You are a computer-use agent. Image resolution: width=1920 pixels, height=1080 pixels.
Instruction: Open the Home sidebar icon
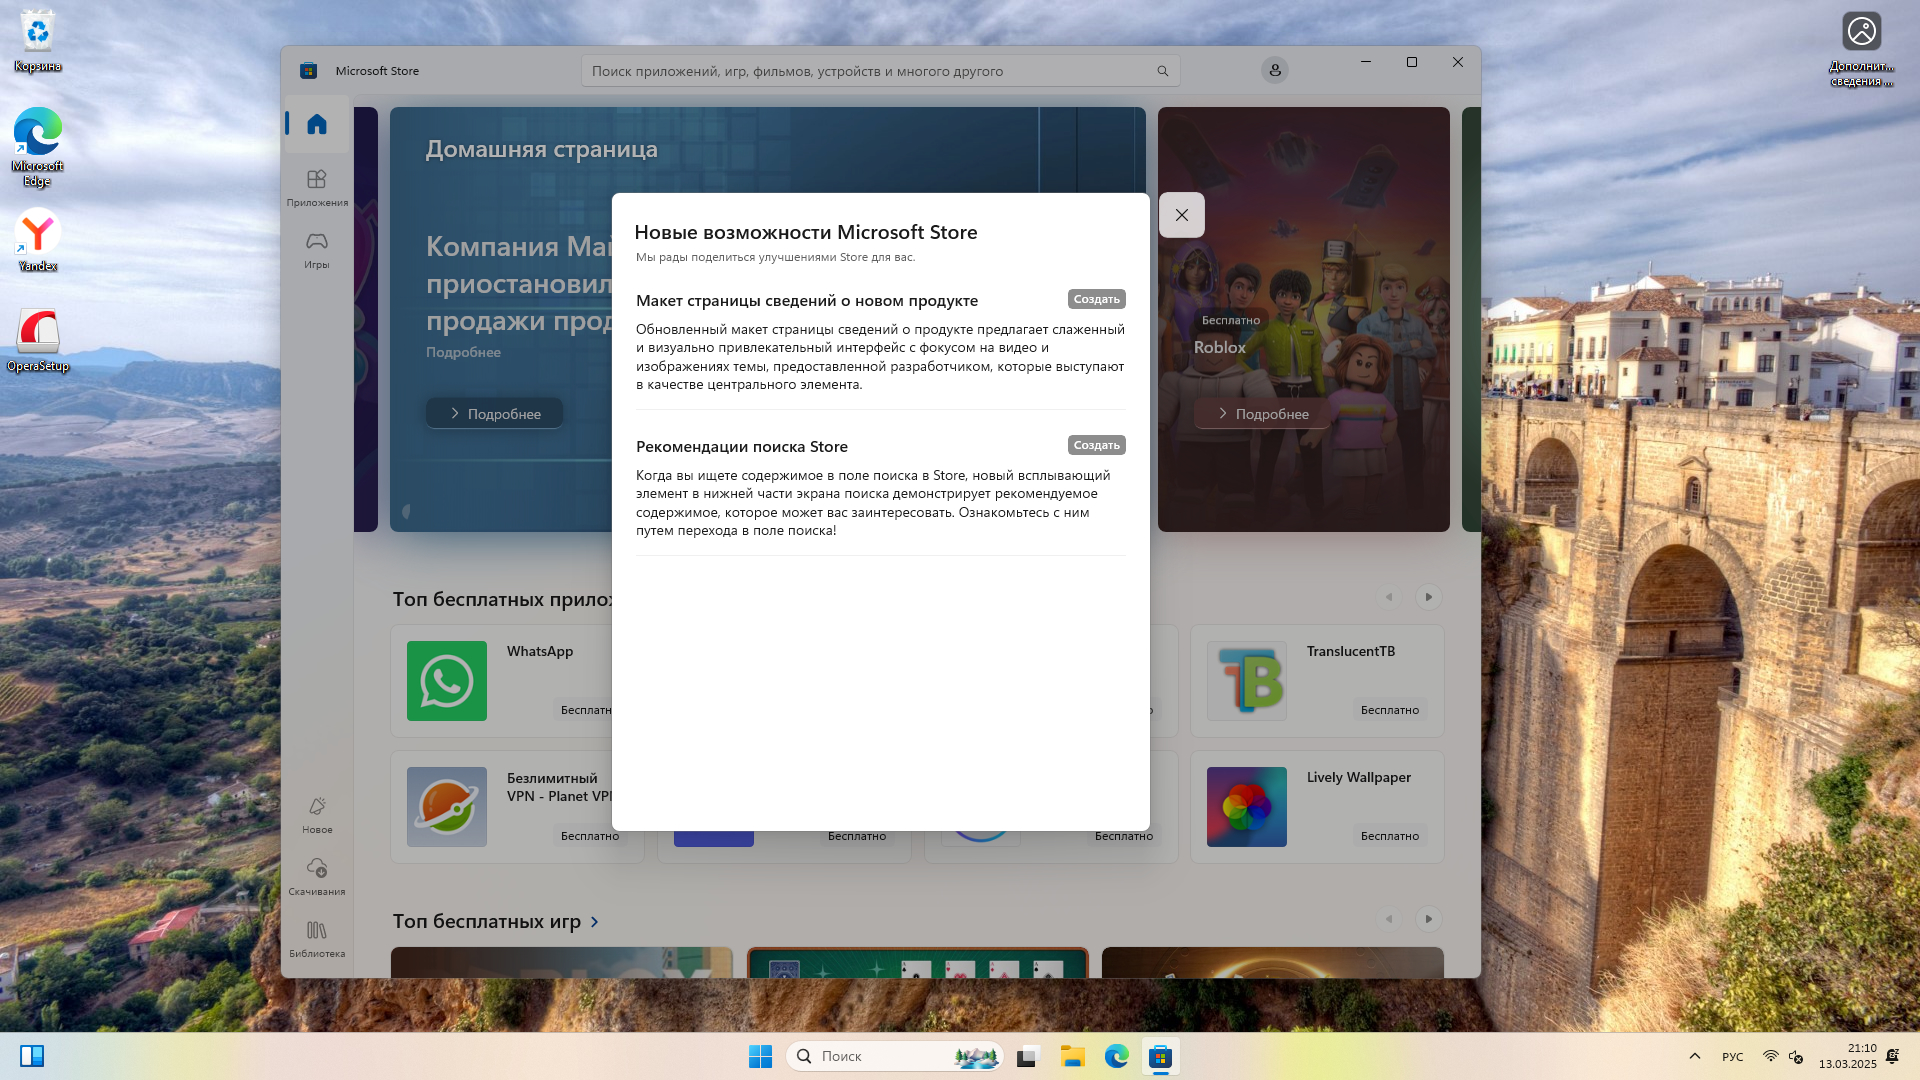(x=316, y=124)
